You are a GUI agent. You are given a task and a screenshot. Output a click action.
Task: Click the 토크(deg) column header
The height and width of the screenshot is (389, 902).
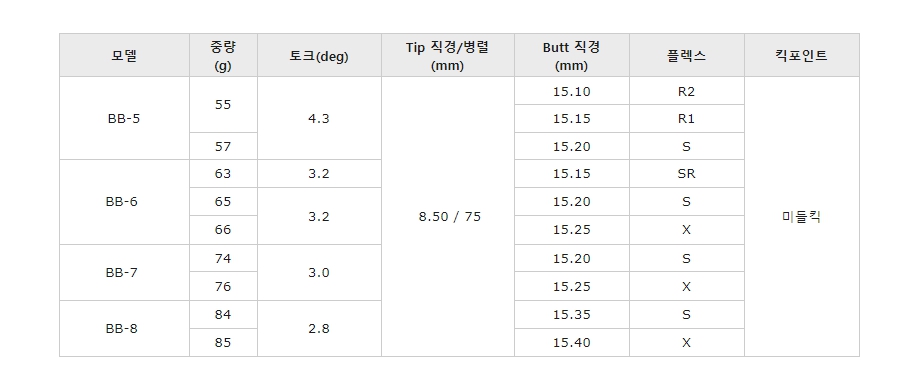(x=319, y=55)
